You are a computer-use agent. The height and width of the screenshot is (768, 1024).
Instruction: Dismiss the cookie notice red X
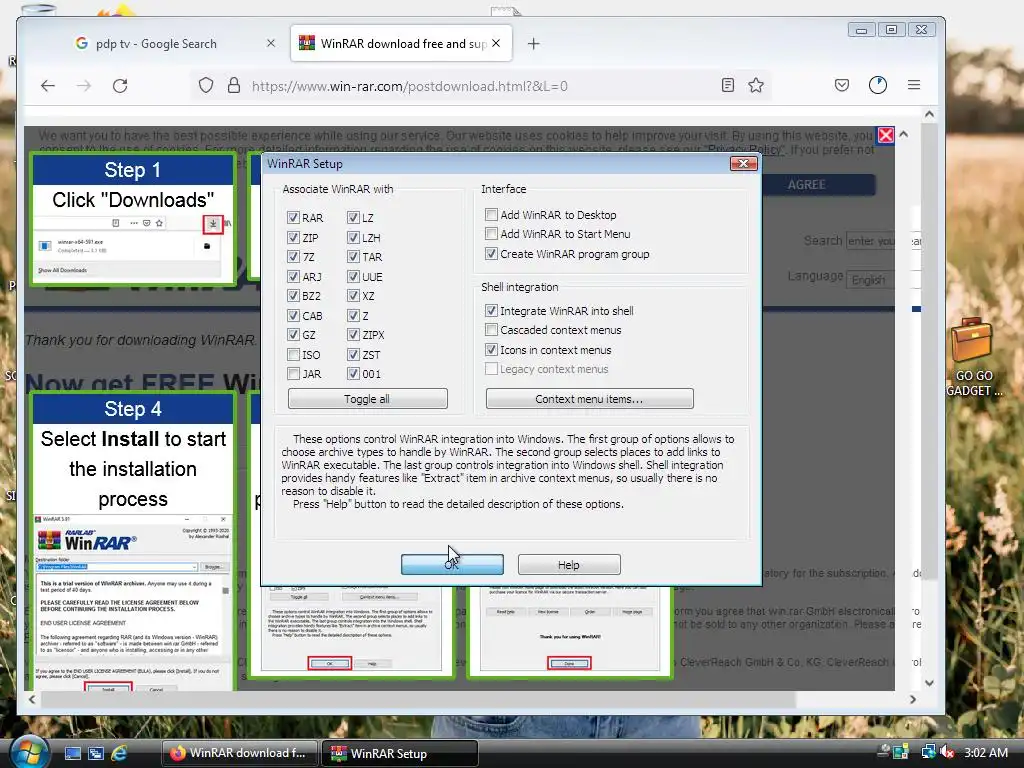886,135
